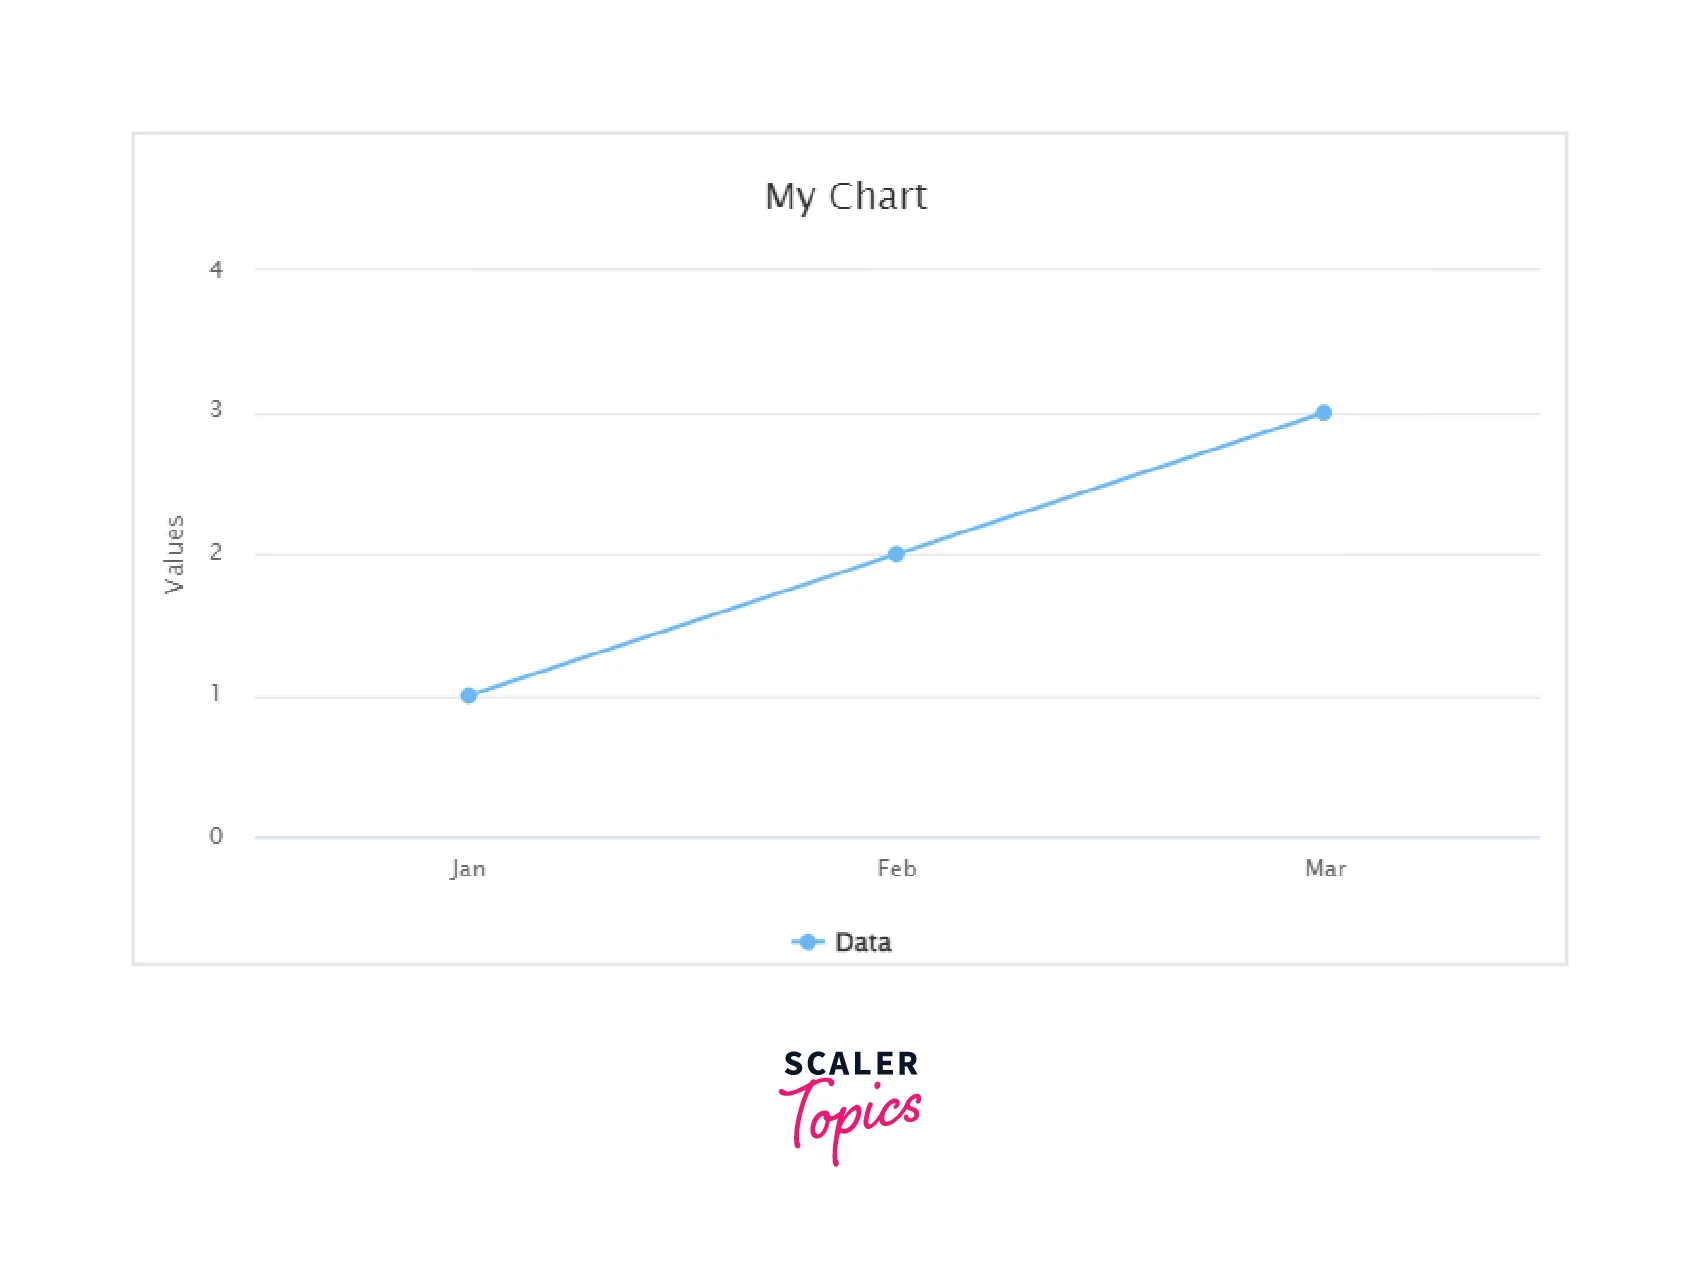Toggle the Data series legend label

tap(863, 942)
